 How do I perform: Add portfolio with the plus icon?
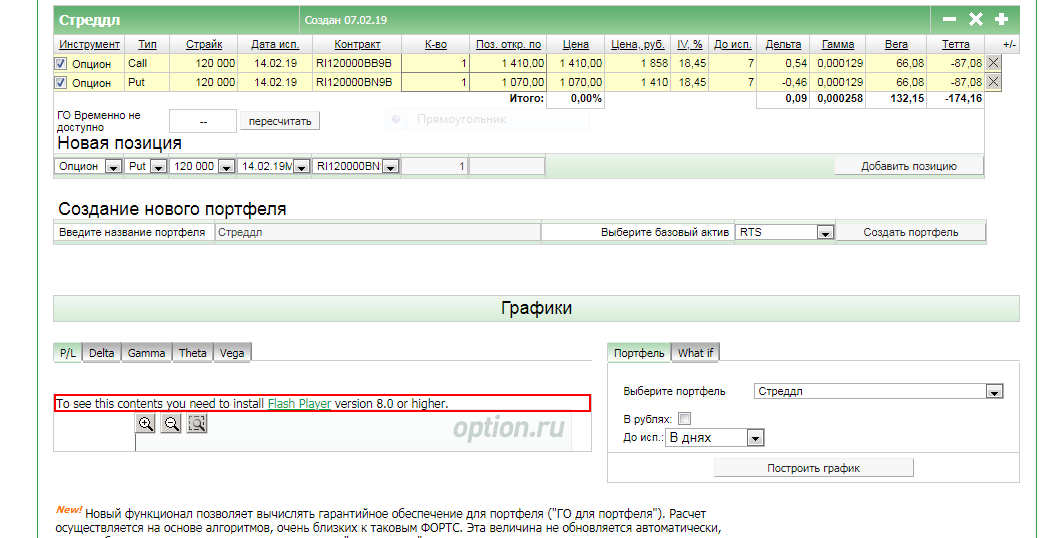click(1001, 20)
